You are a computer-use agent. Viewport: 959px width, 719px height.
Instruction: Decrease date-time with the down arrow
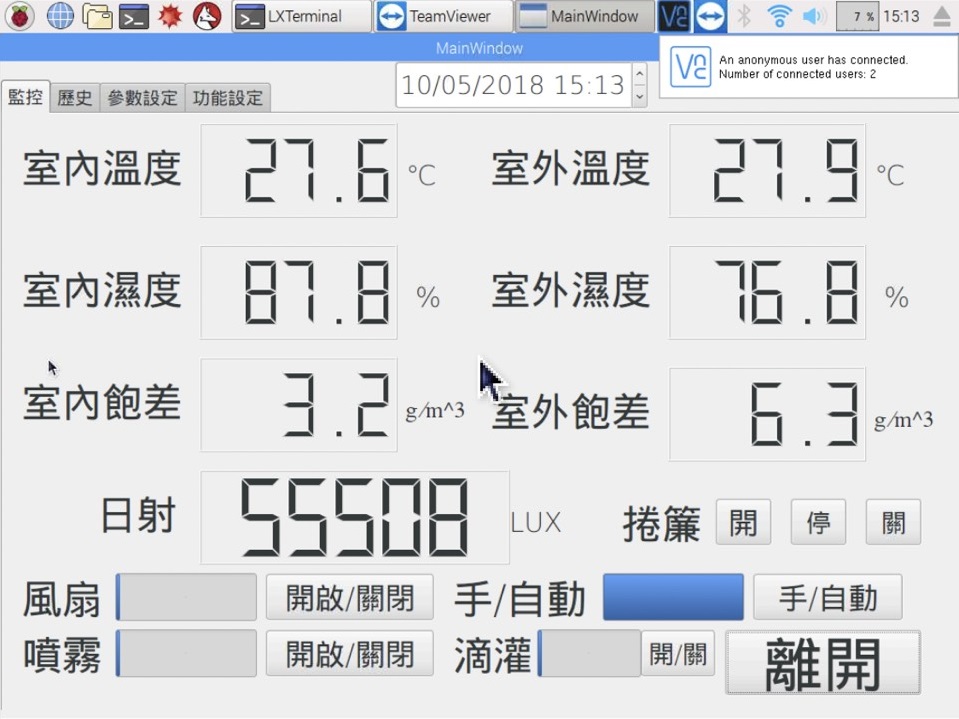click(x=640, y=96)
